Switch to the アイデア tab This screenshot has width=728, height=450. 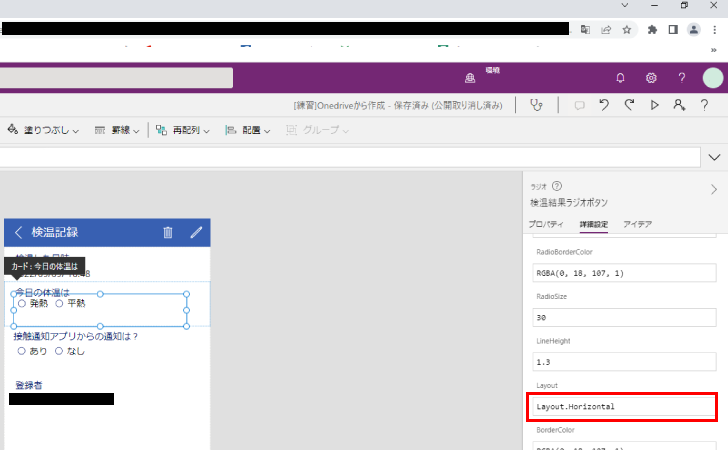637,224
